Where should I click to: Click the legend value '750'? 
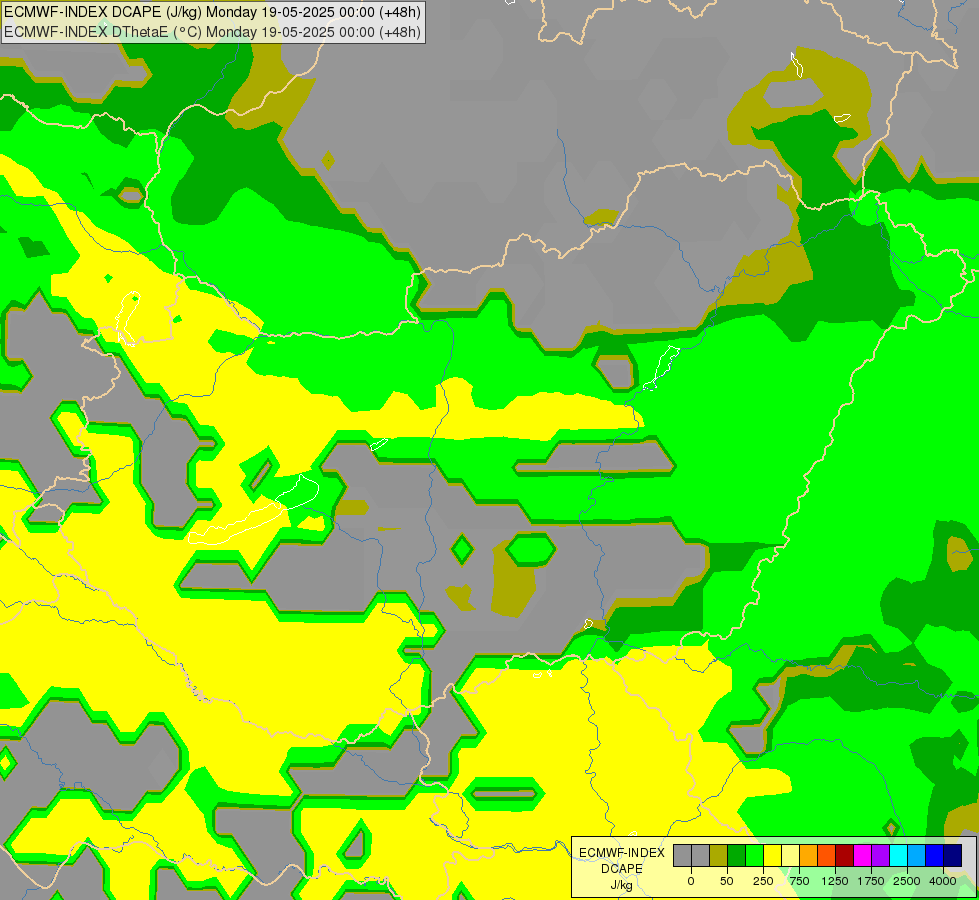click(799, 881)
